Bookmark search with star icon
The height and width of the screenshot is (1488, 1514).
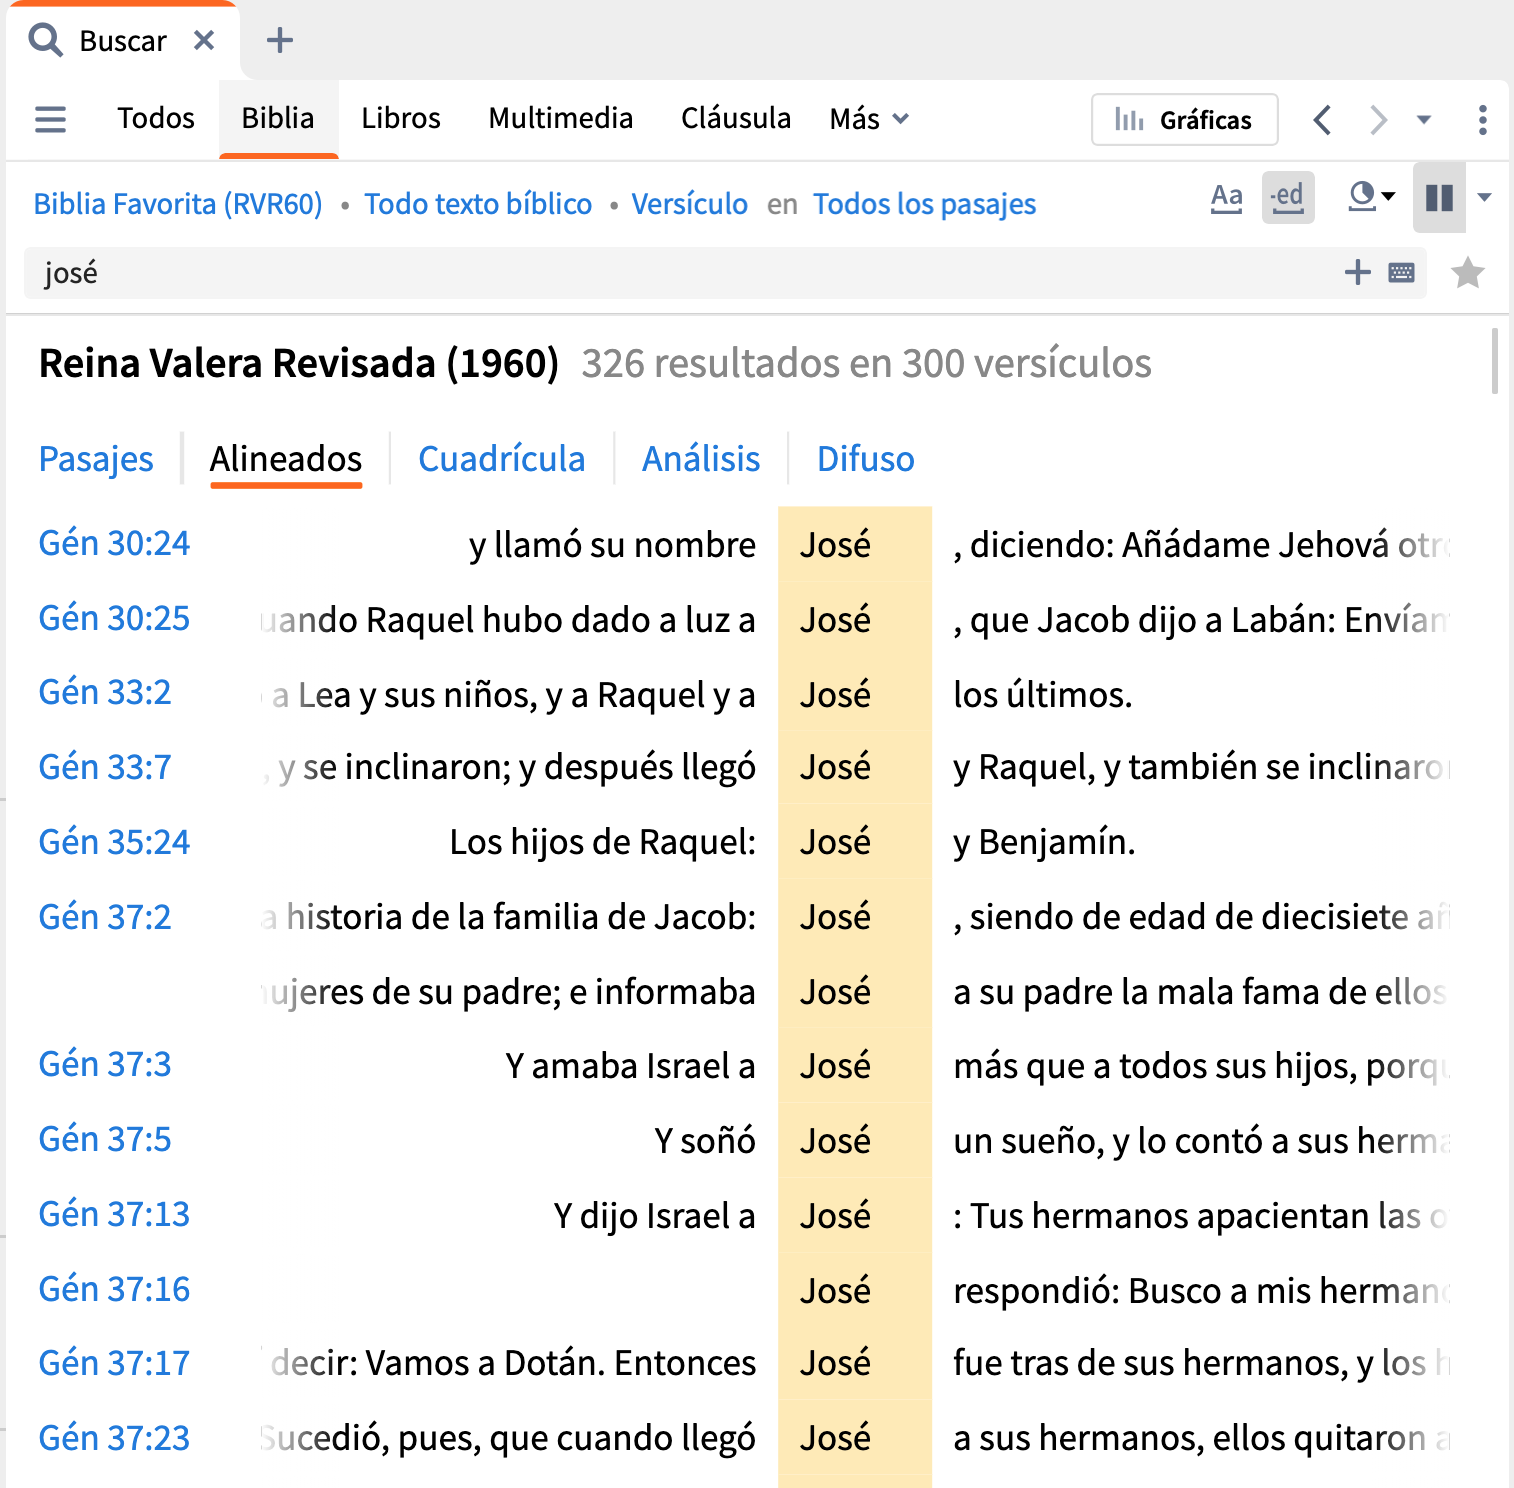point(1467,272)
